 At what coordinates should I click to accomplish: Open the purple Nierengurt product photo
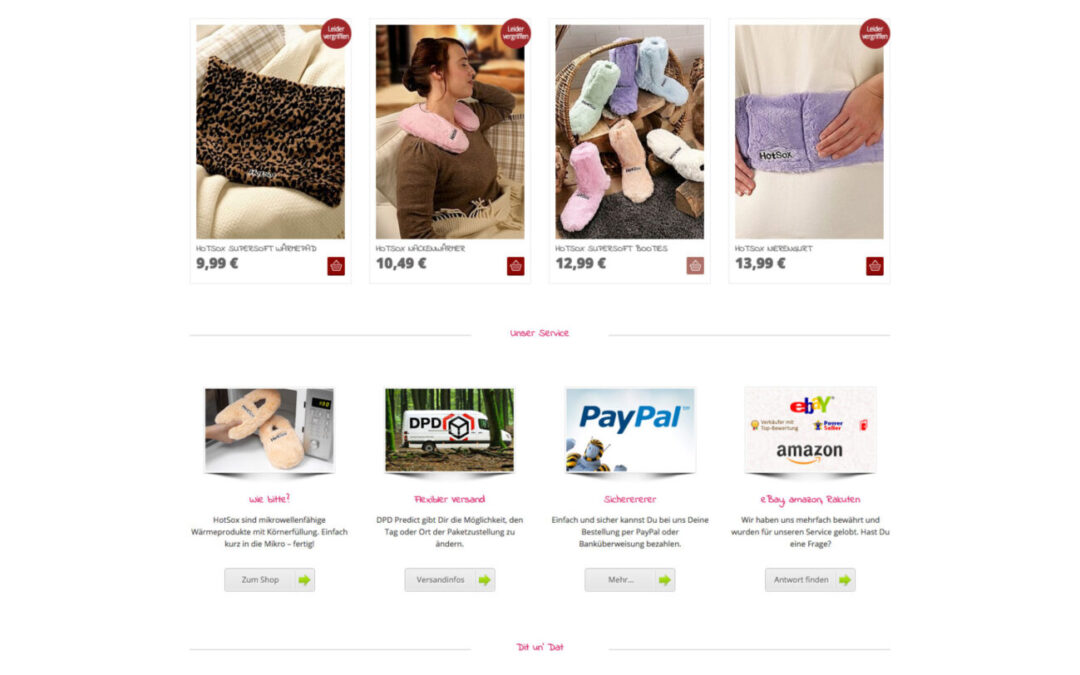tap(809, 132)
